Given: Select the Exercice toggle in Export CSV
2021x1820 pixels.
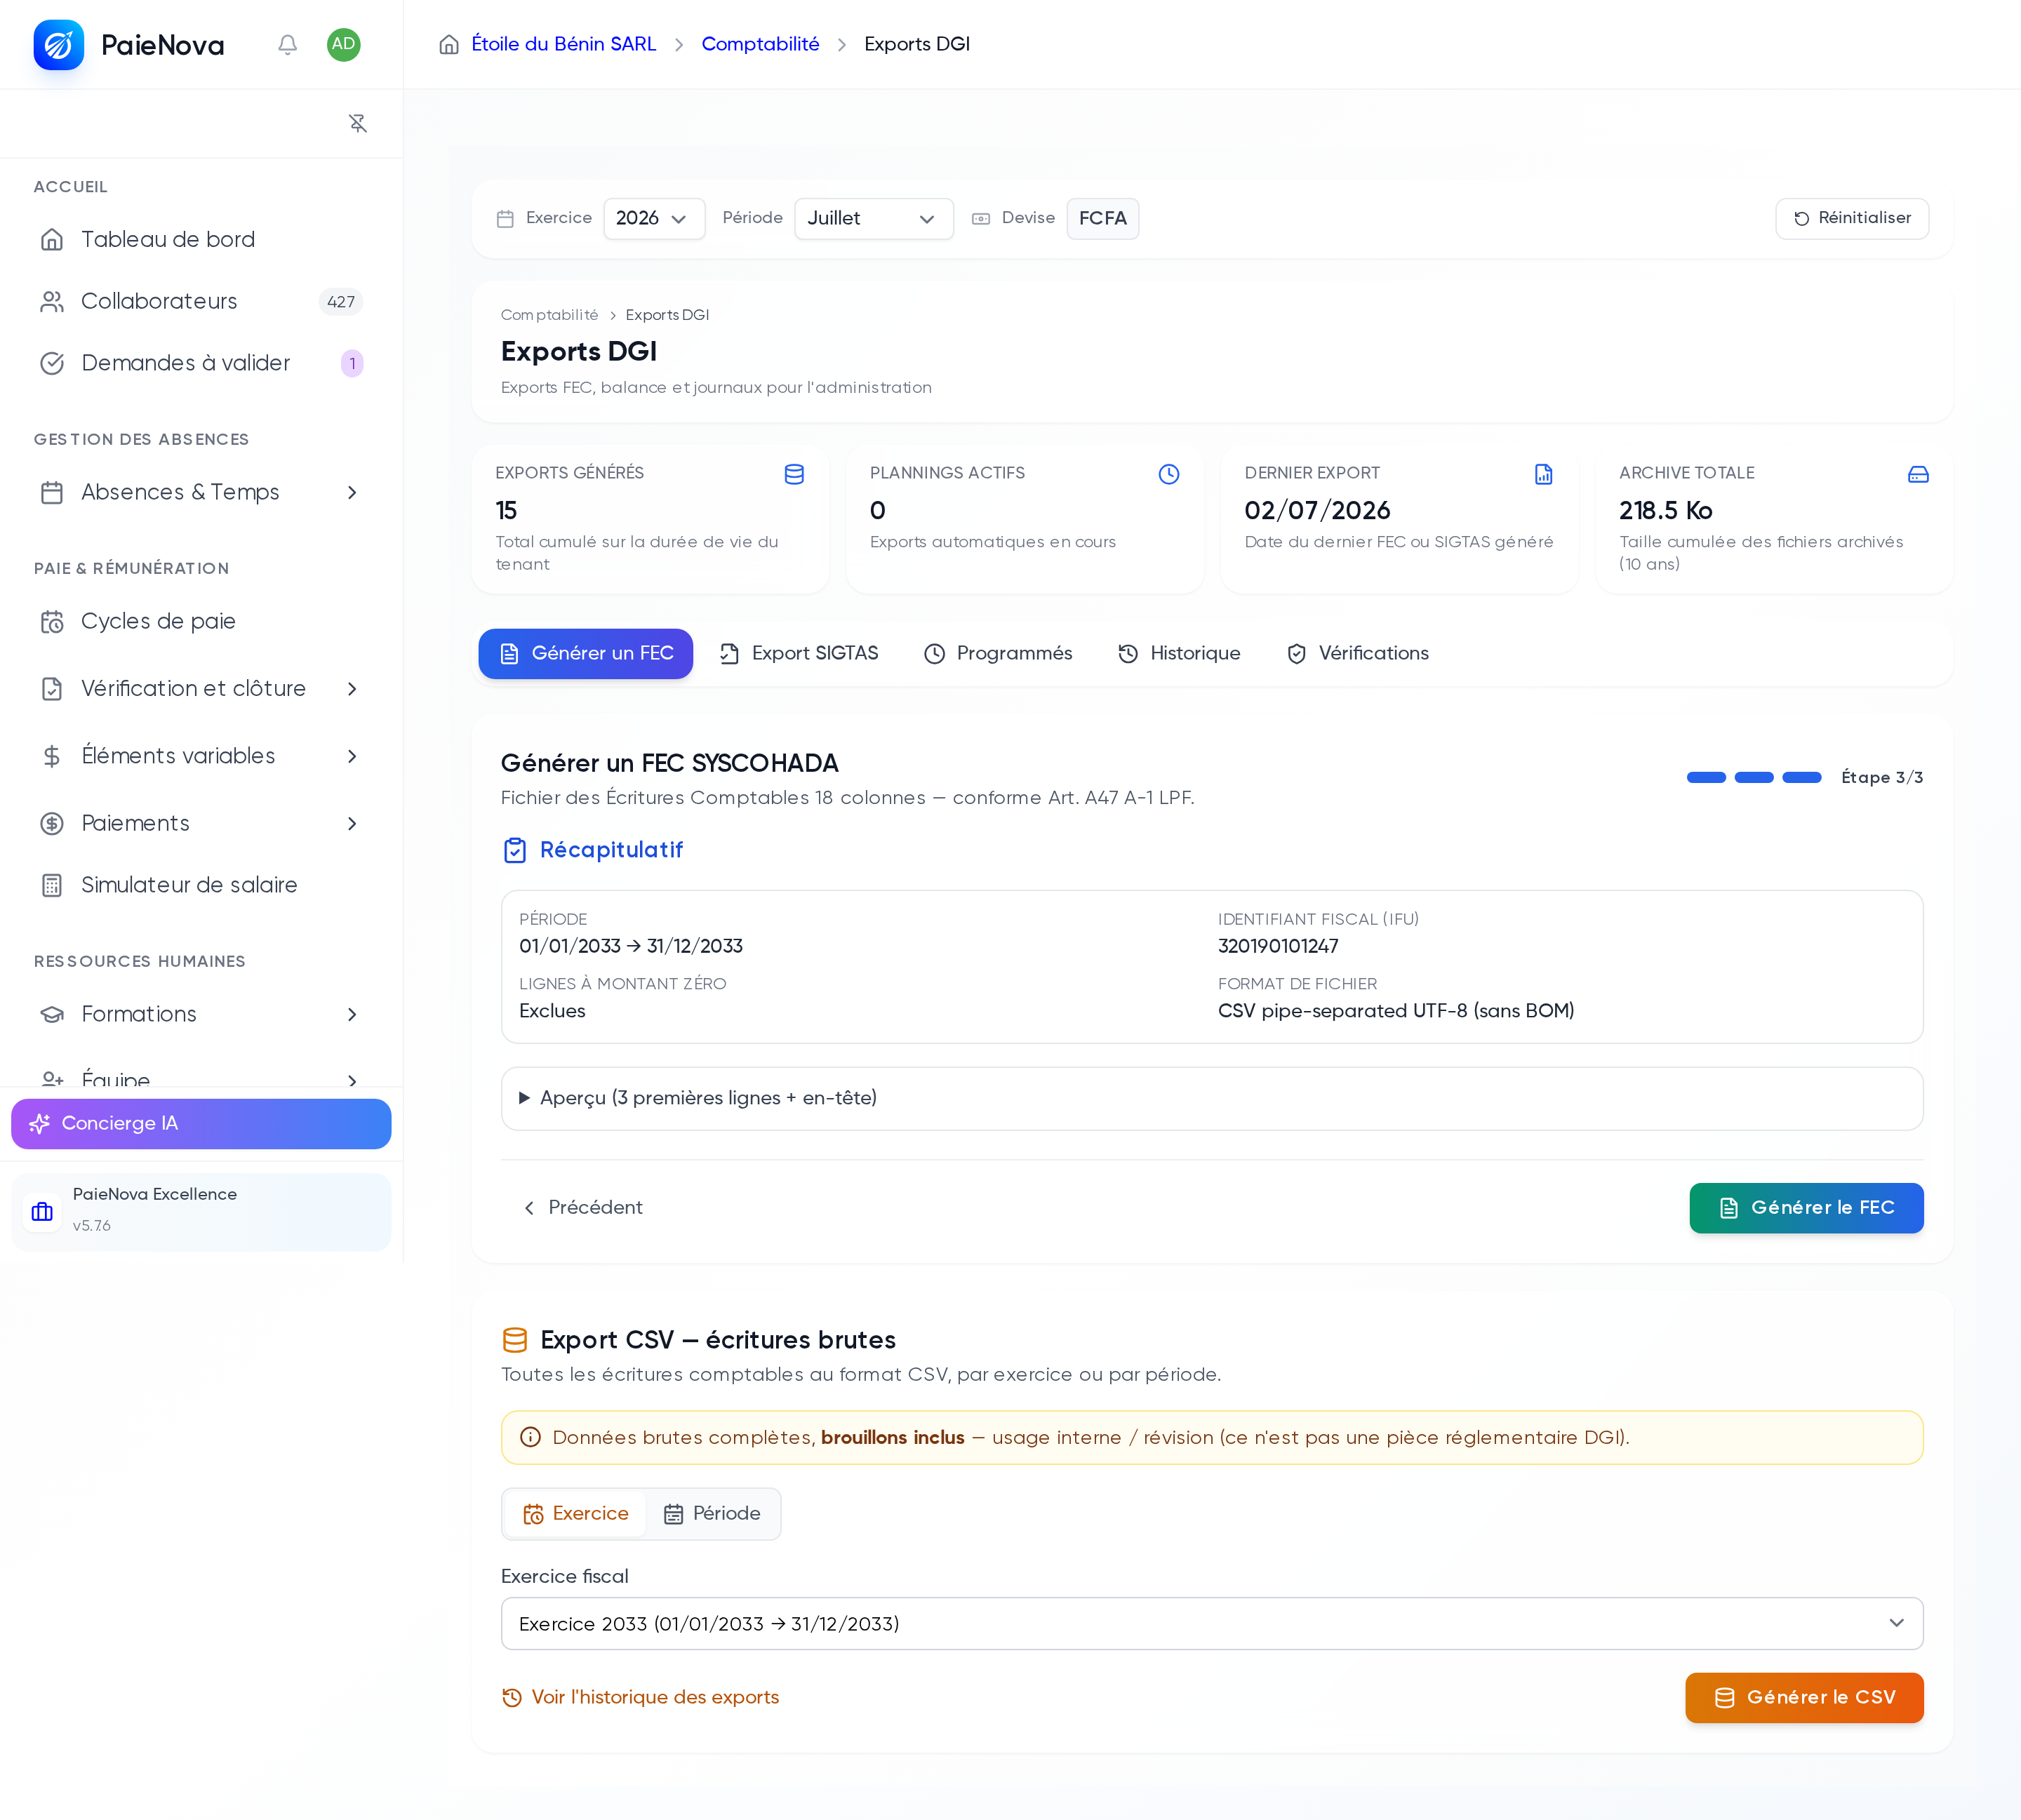Looking at the screenshot, I should (x=576, y=1514).
